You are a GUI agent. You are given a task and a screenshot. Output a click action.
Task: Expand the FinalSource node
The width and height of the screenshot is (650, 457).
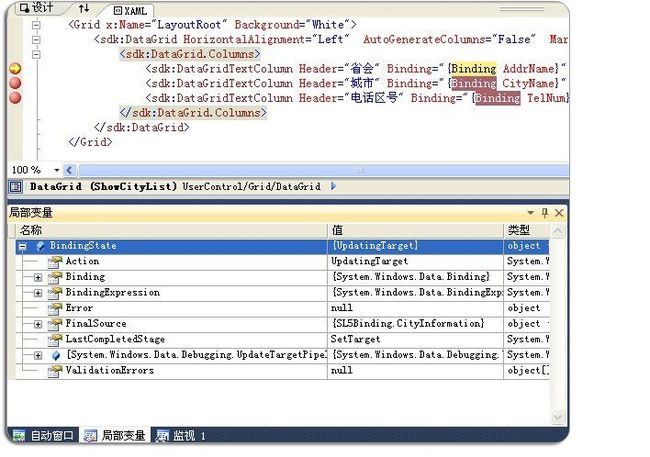(x=38, y=324)
